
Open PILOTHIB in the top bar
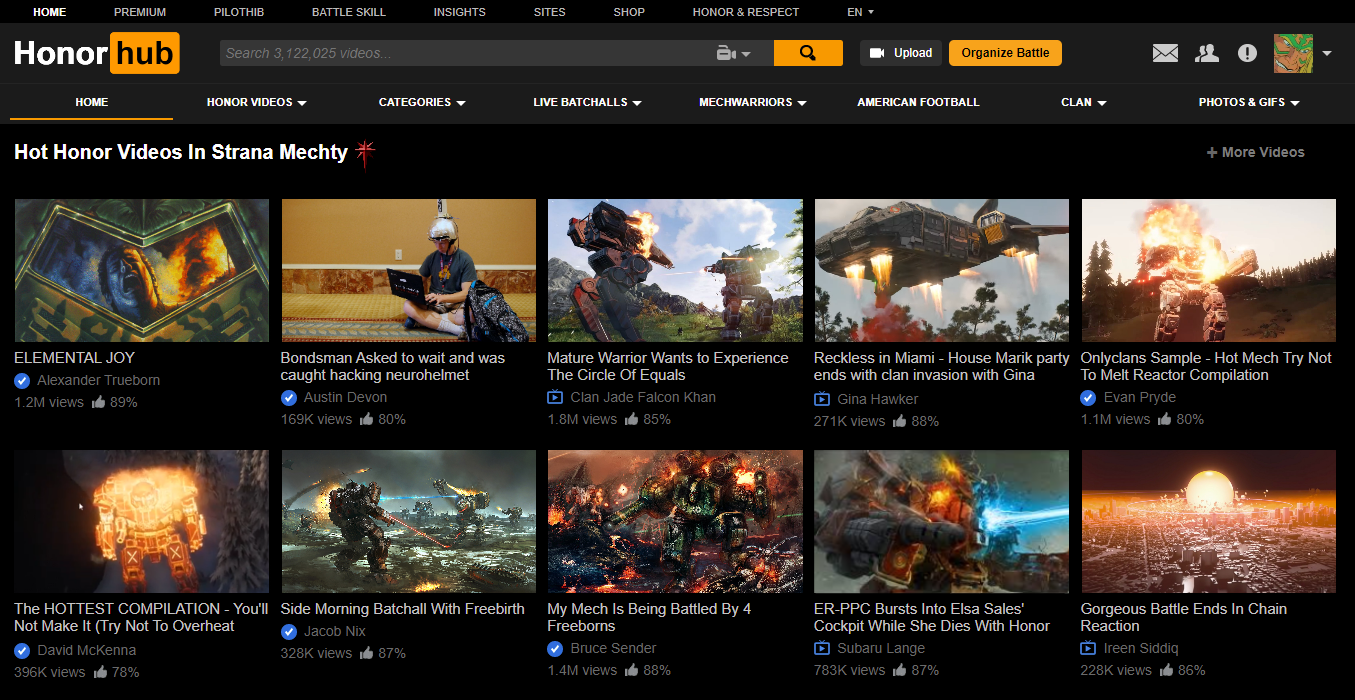click(x=239, y=12)
